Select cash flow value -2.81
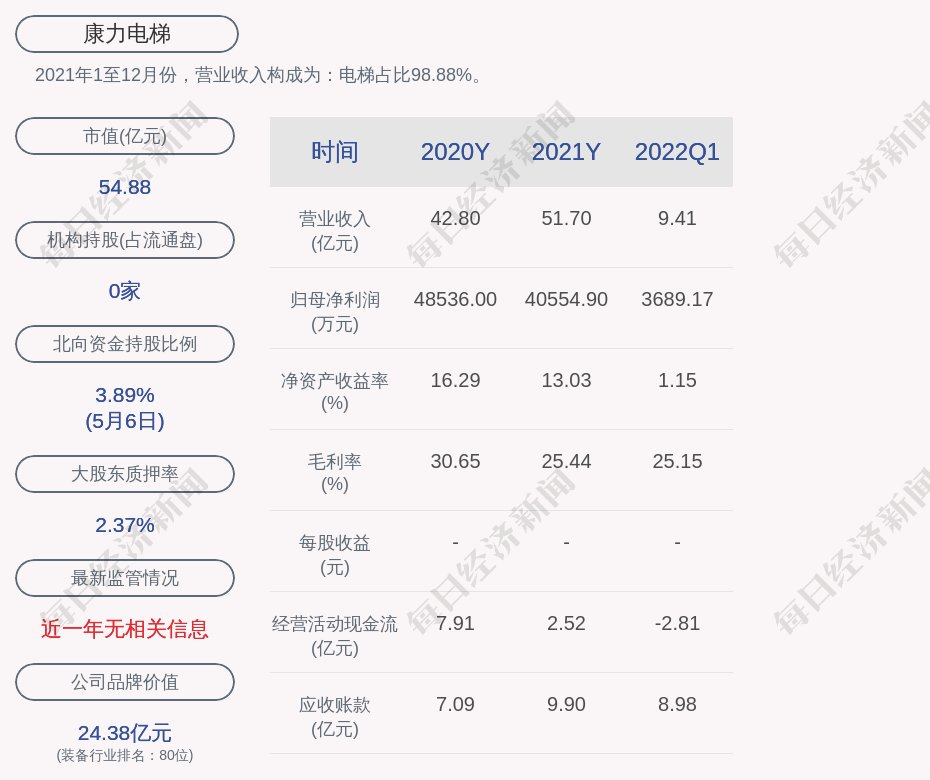This screenshot has height=780, width=930. pyautogui.click(x=677, y=623)
